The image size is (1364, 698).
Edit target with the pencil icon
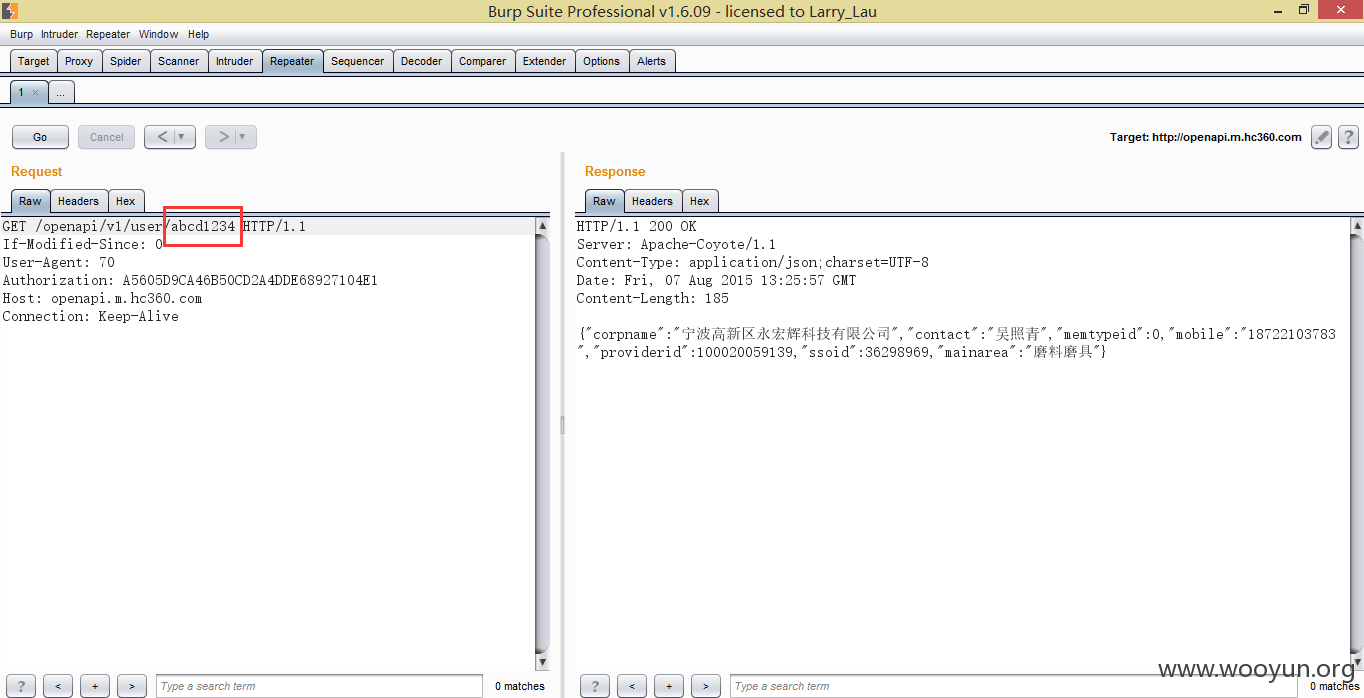coord(1322,137)
